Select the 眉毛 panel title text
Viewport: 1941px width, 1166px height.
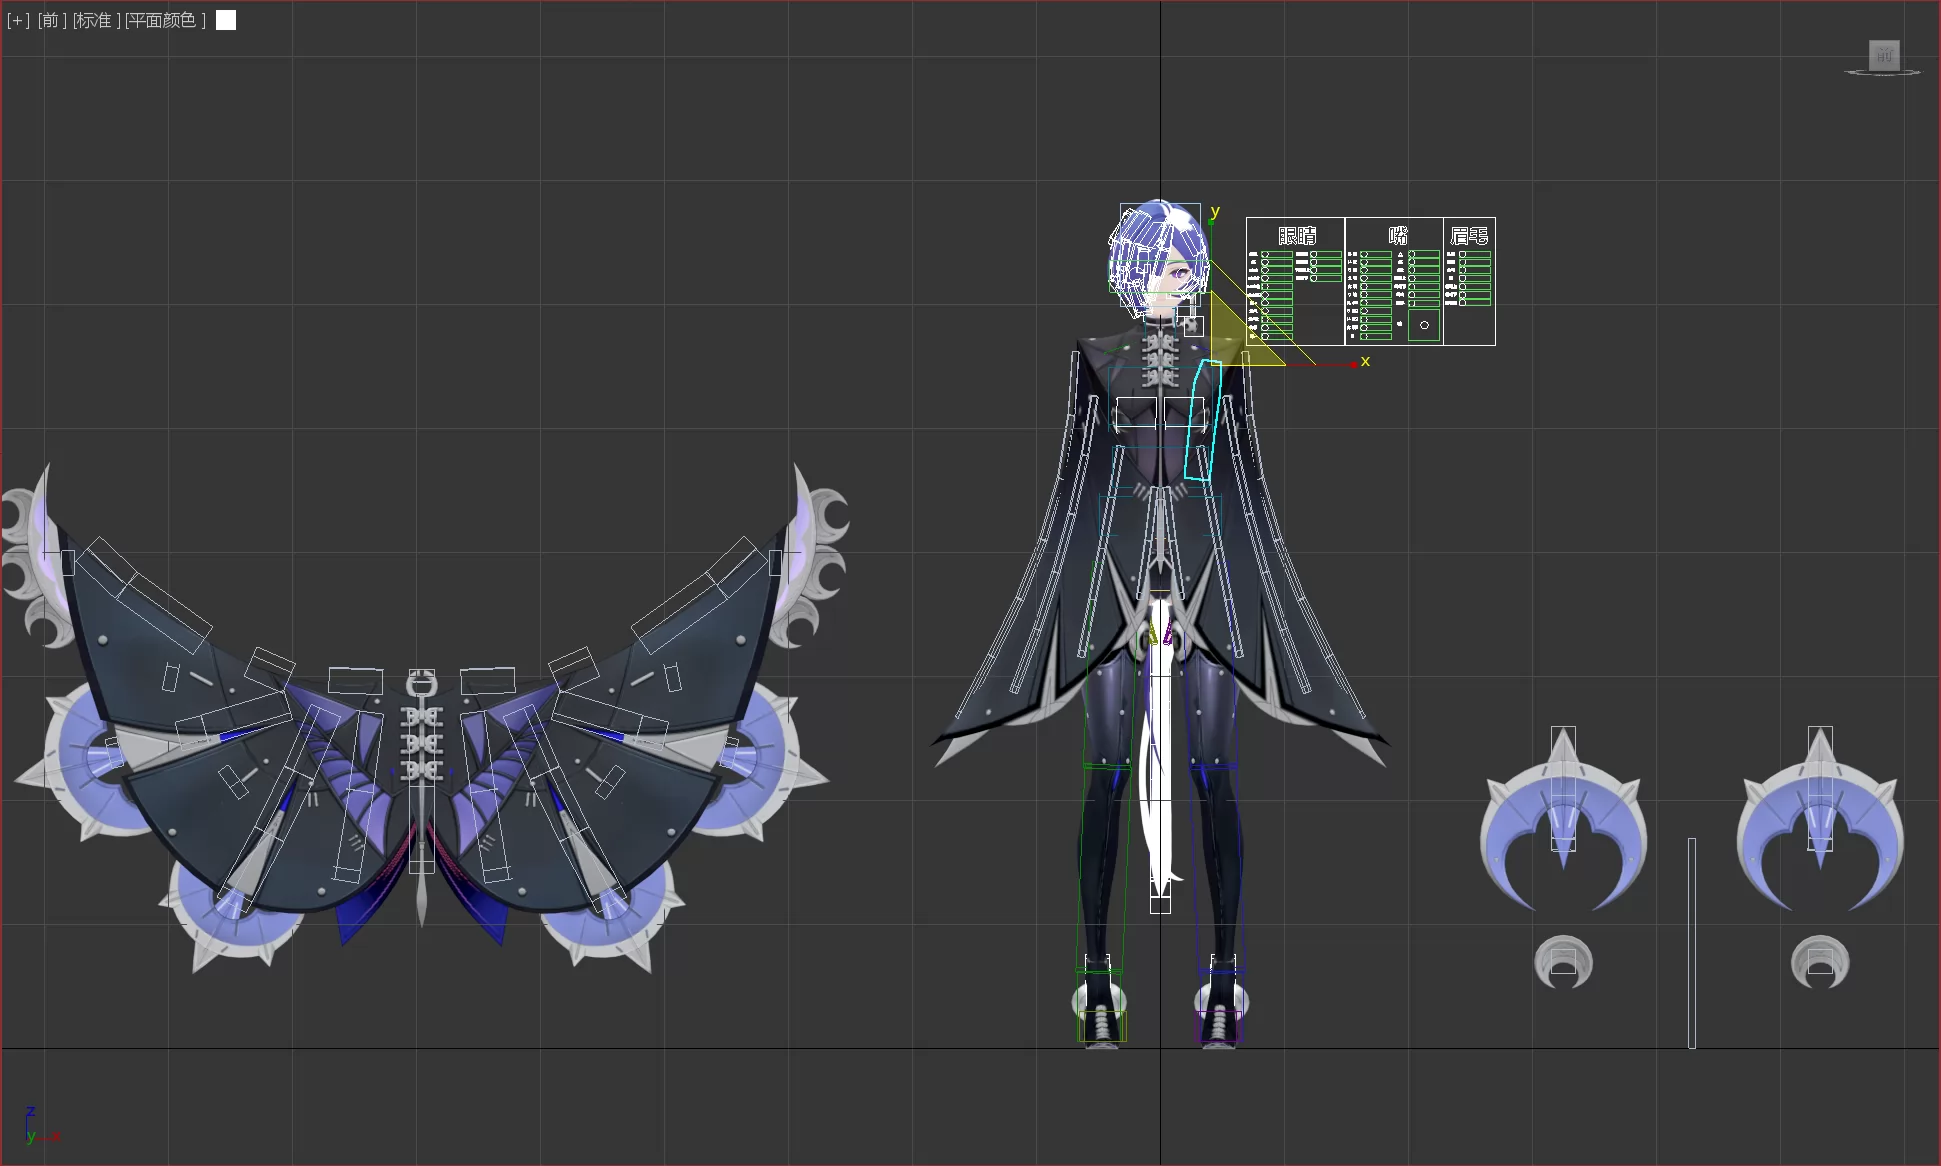coord(1469,236)
